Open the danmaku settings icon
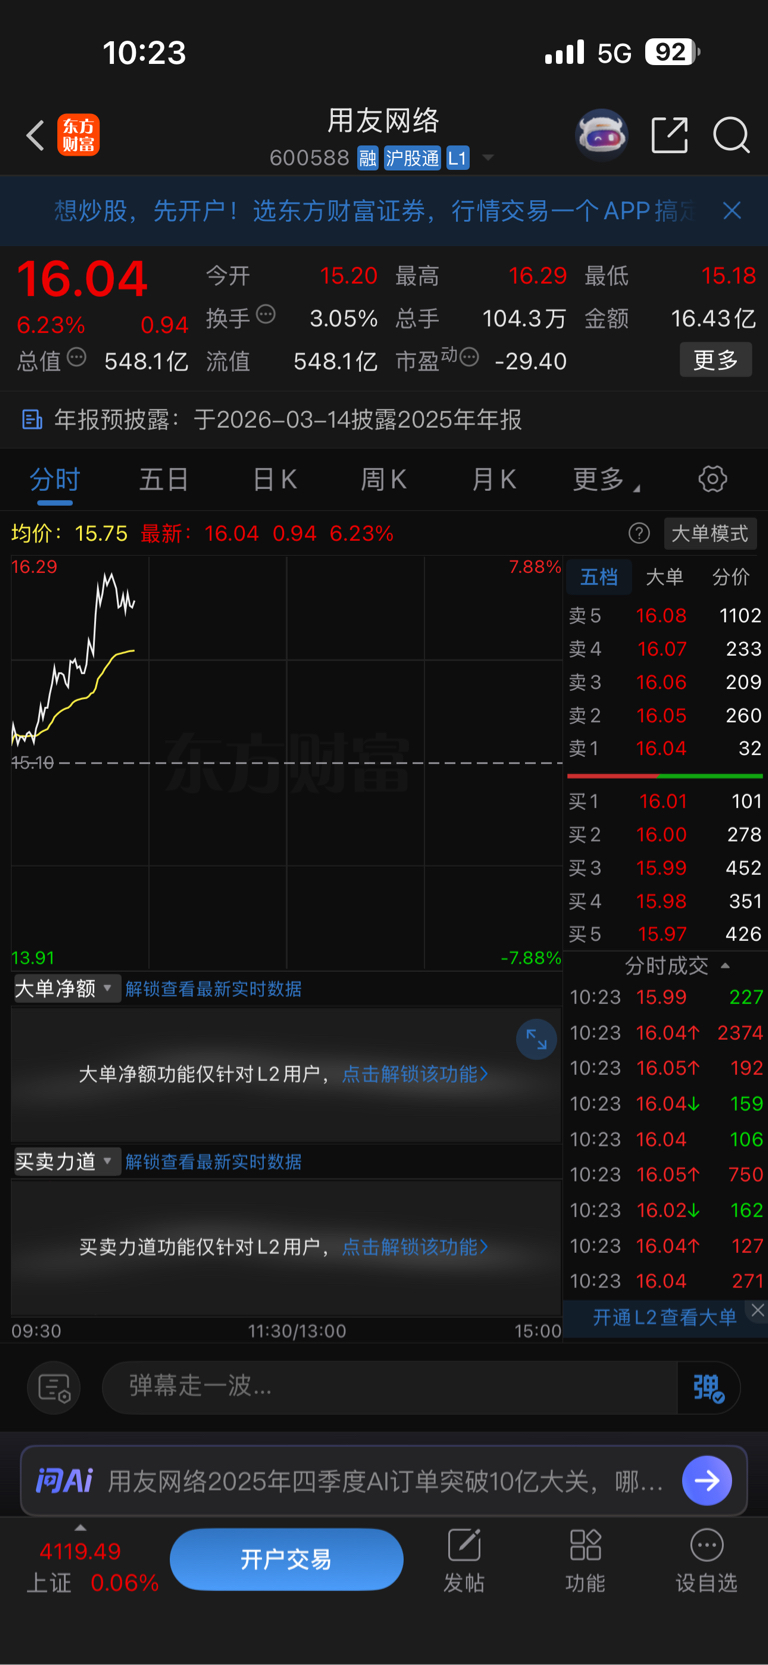This screenshot has height=1665, width=768. click(x=53, y=1387)
